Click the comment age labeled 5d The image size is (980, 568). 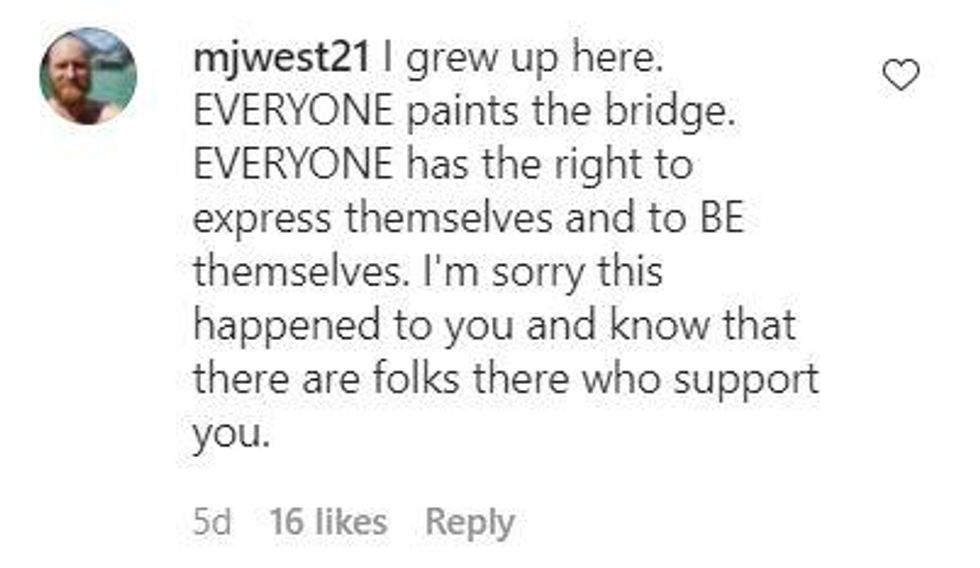pos(212,522)
